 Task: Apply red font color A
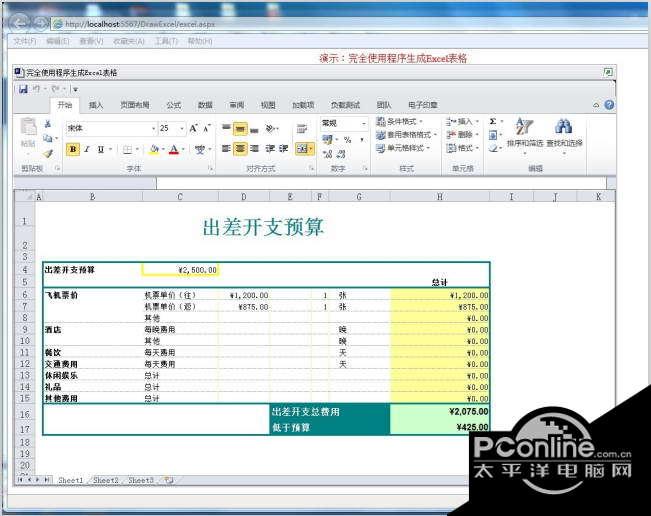174,149
